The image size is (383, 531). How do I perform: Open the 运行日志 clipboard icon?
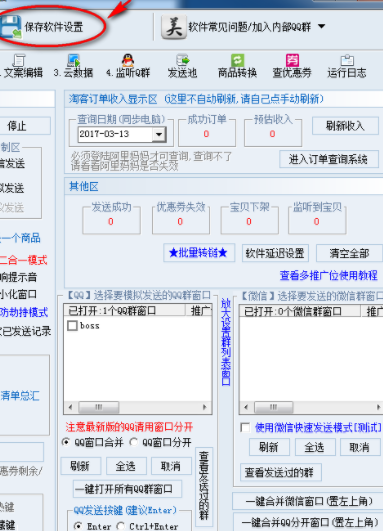[347, 60]
